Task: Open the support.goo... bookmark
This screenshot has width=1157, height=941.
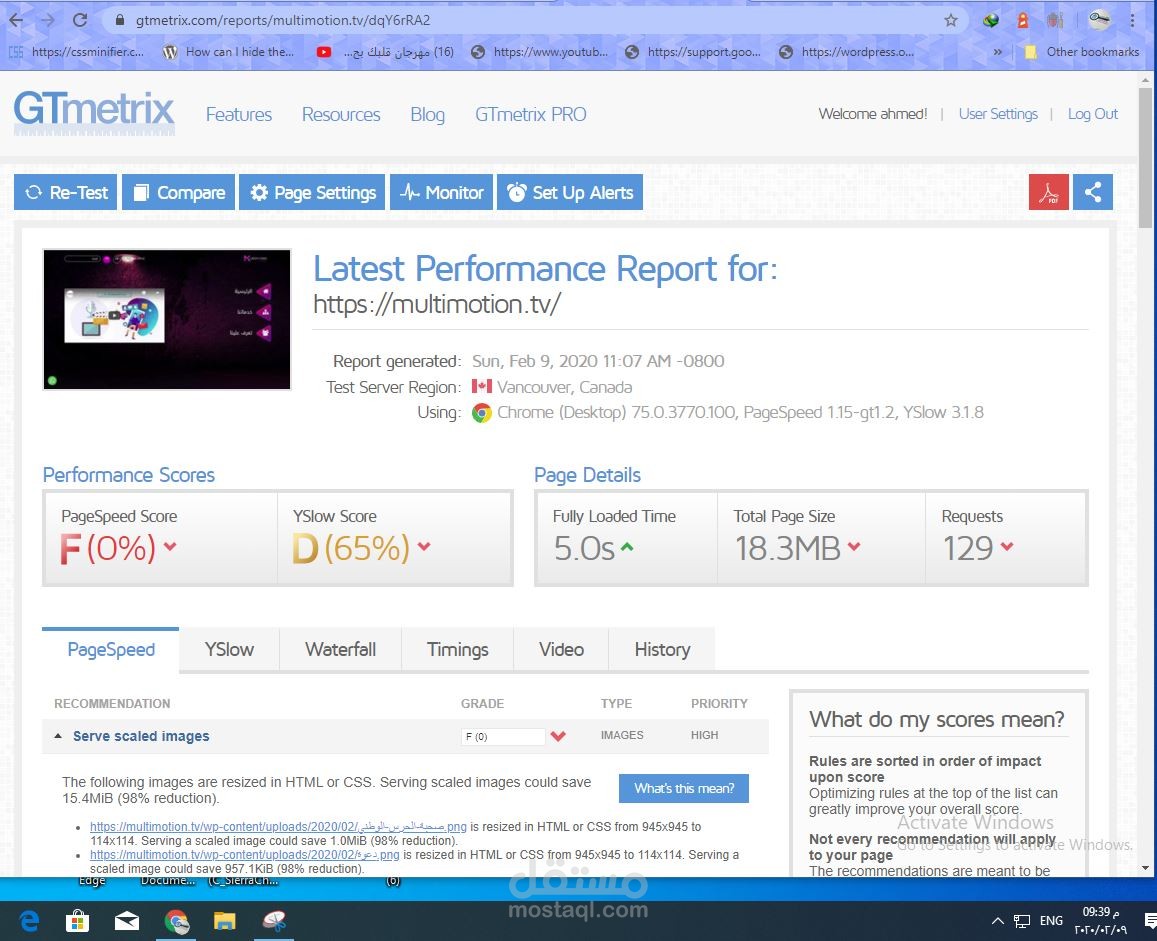Action: point(693,52)
